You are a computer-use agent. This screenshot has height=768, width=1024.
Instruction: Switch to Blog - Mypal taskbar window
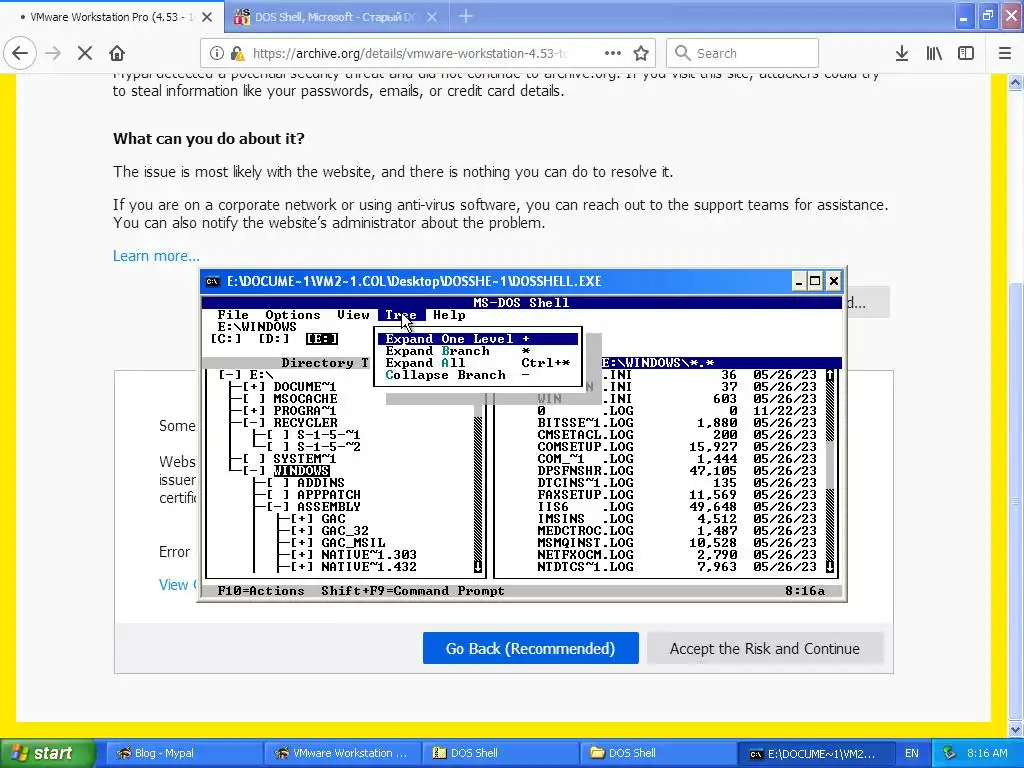184,753
